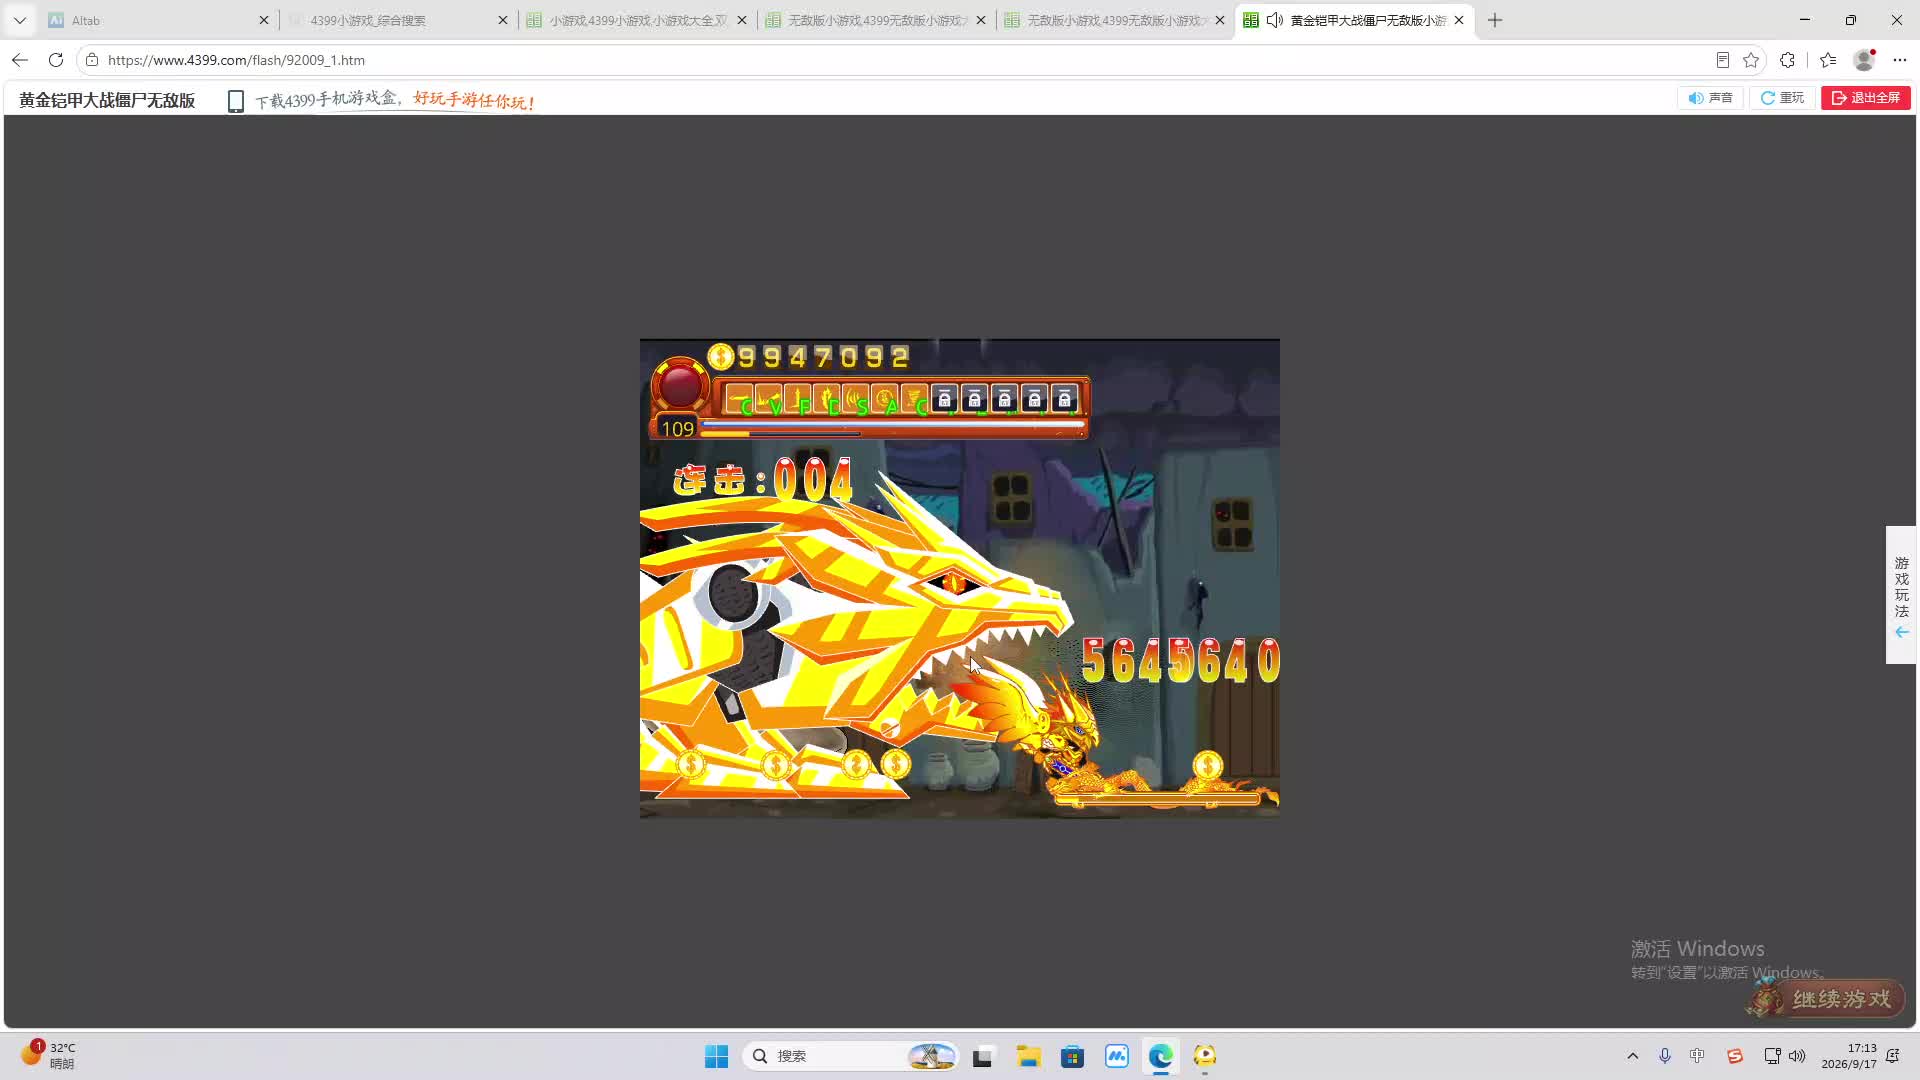Open Task View on taskbar
The width and height of the screenshot is (1920, 1080).
[983, 1056]
